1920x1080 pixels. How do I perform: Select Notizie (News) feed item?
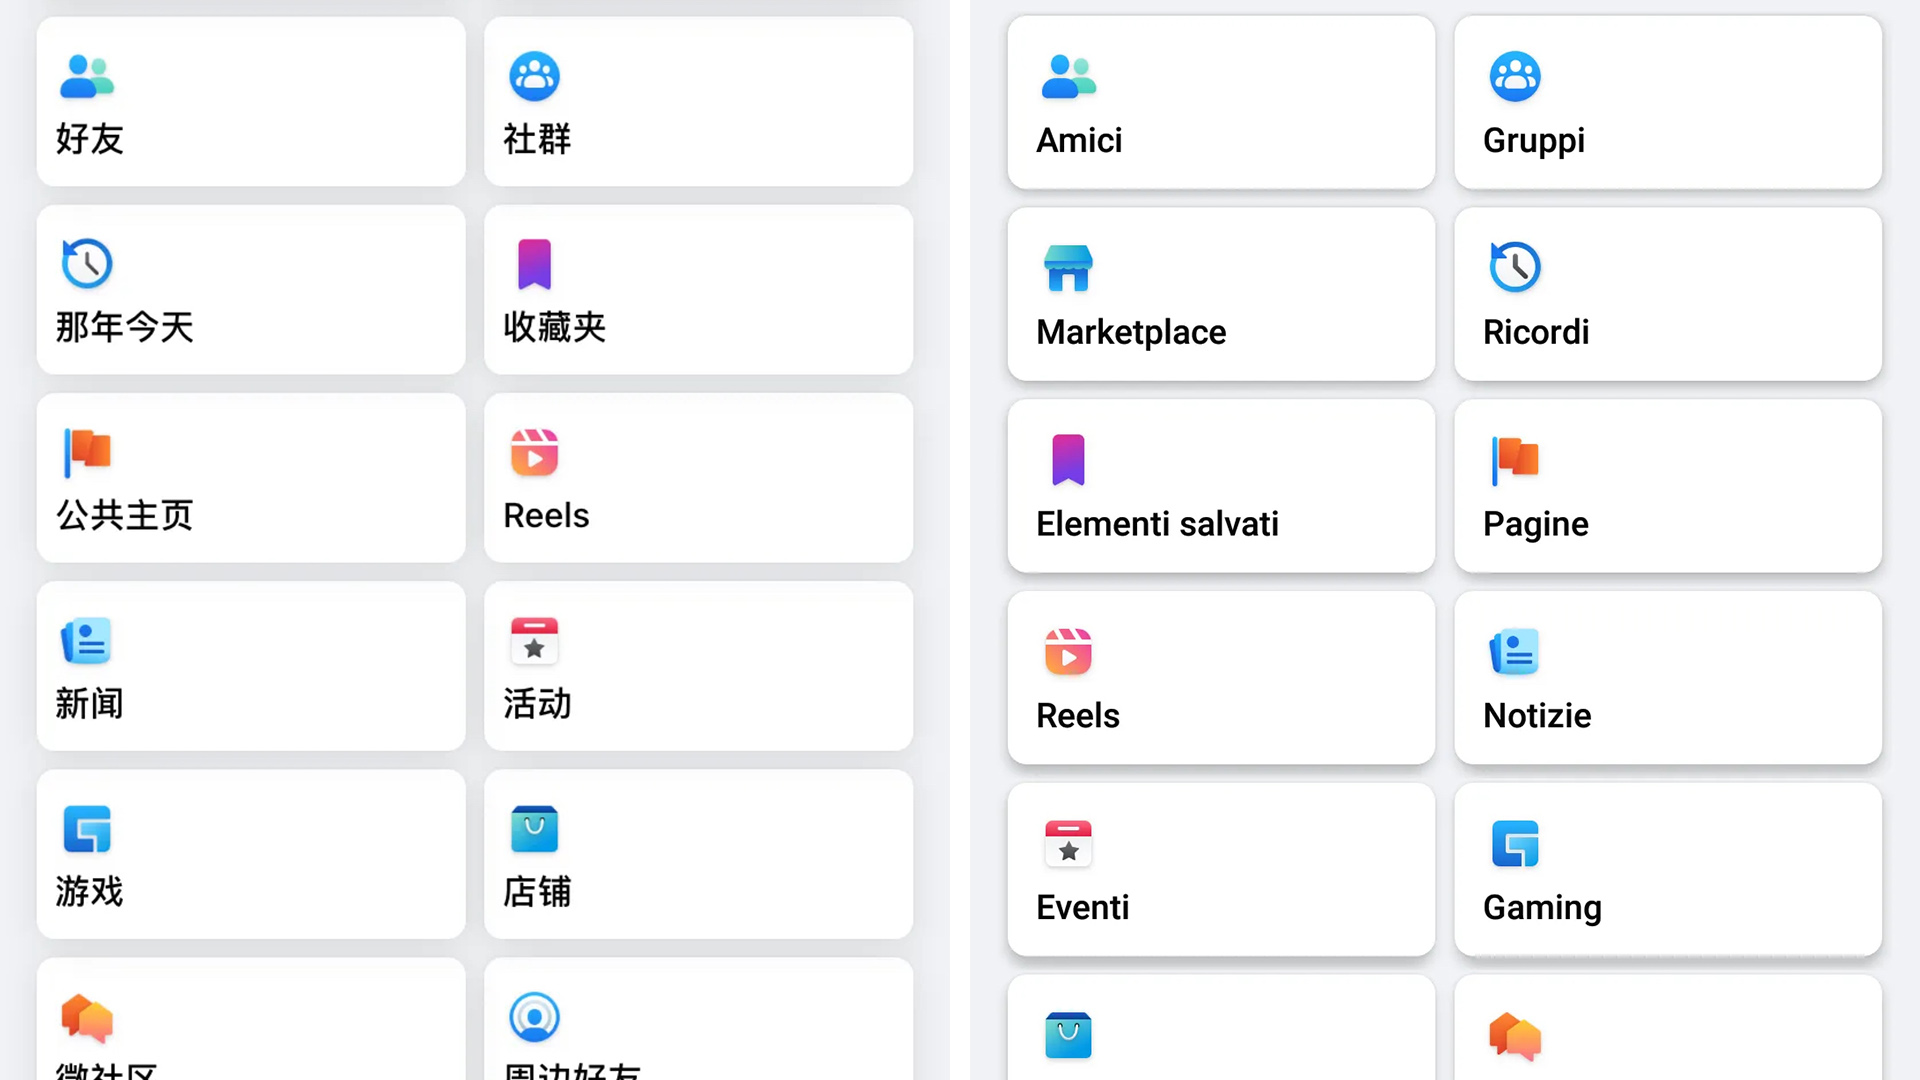(1667, 679)
